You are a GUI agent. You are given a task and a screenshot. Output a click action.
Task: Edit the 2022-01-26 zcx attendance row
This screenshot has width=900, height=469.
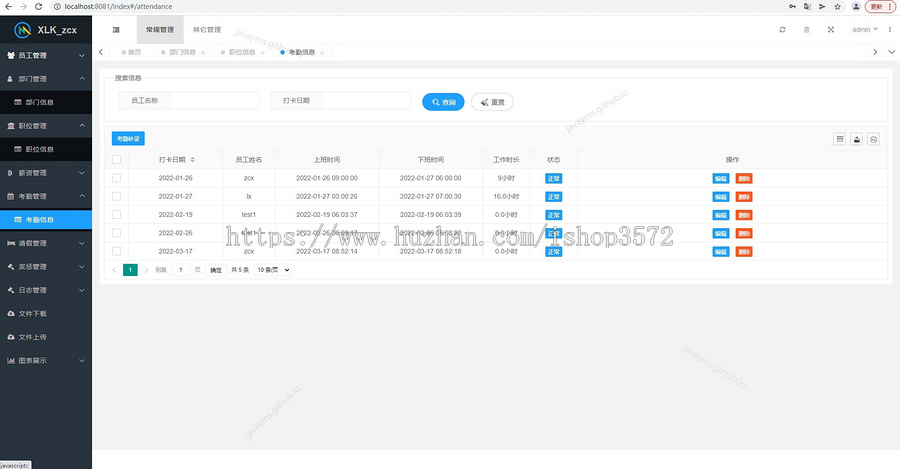point(720,179)
